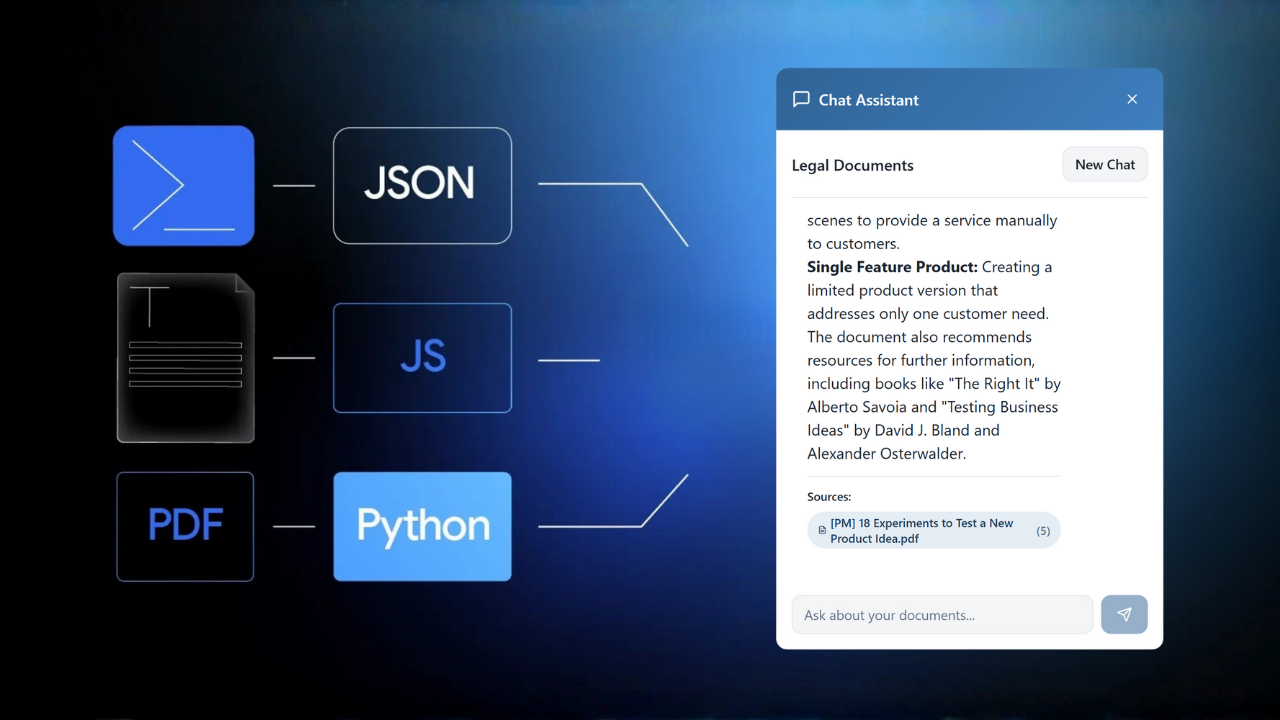1280x720 pixels.
Task: Start a New Chat
Action: [x=1105, y=165]
